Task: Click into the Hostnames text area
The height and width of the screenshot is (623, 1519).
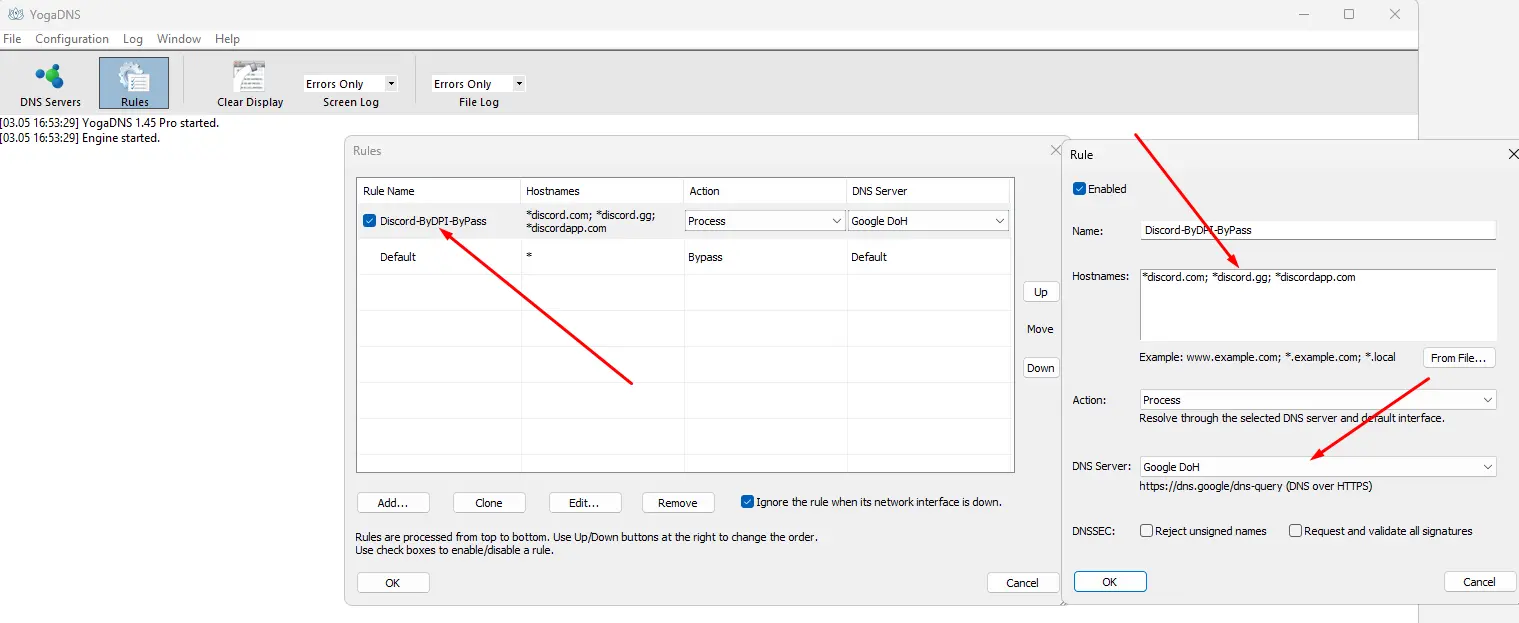Action: pyautogui.click(x=1318, y=305)
